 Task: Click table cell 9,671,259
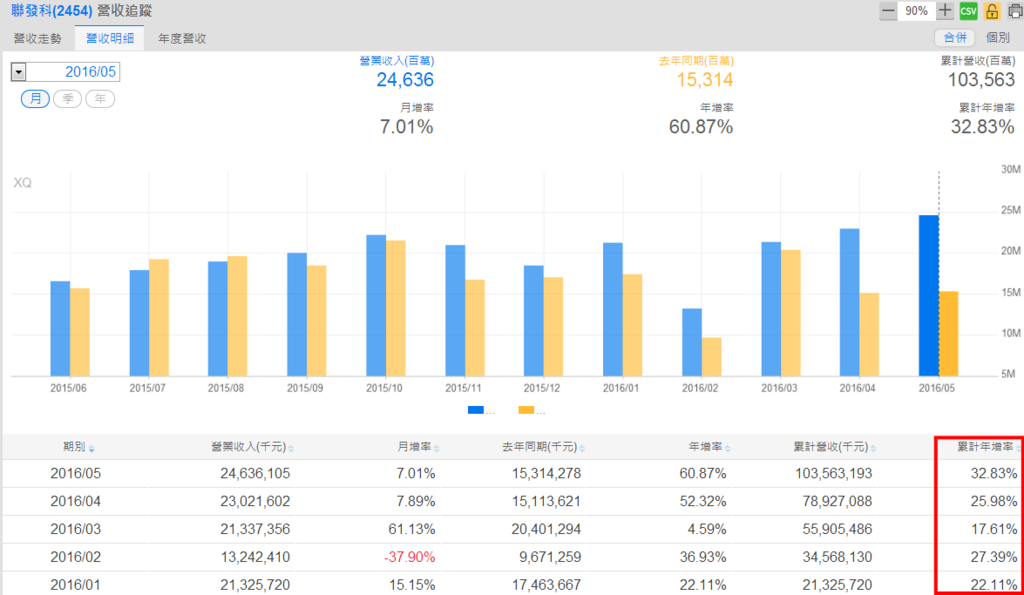551,557
